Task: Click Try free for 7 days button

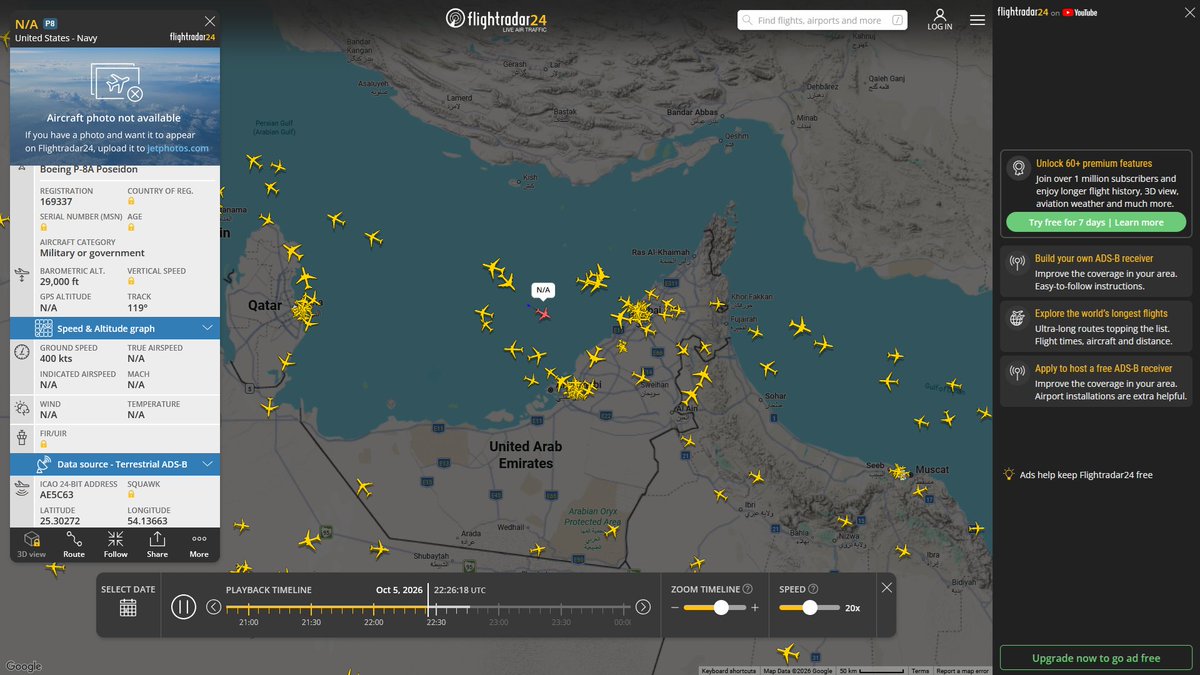Action: pyautogui.click(x=1096, y=222)
